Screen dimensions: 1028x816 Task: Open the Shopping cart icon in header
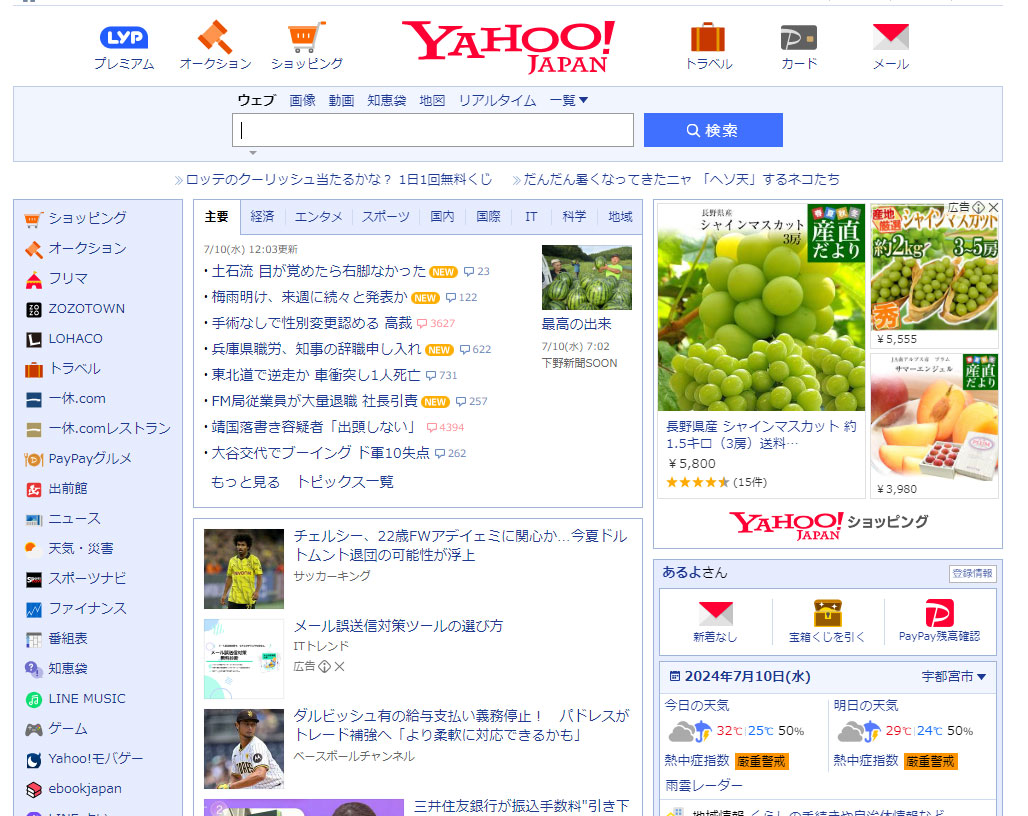(306, 37)
